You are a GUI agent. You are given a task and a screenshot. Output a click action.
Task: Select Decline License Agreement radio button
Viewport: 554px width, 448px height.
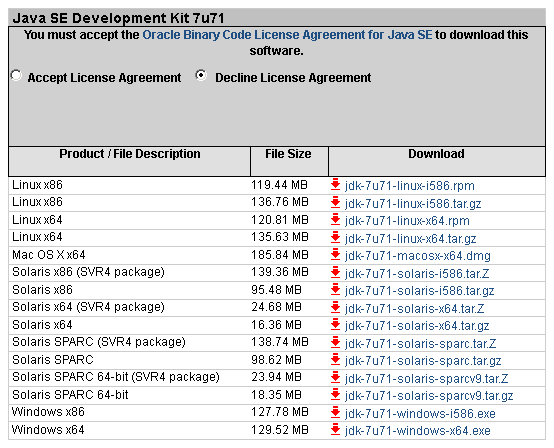(x=201, y=75)
